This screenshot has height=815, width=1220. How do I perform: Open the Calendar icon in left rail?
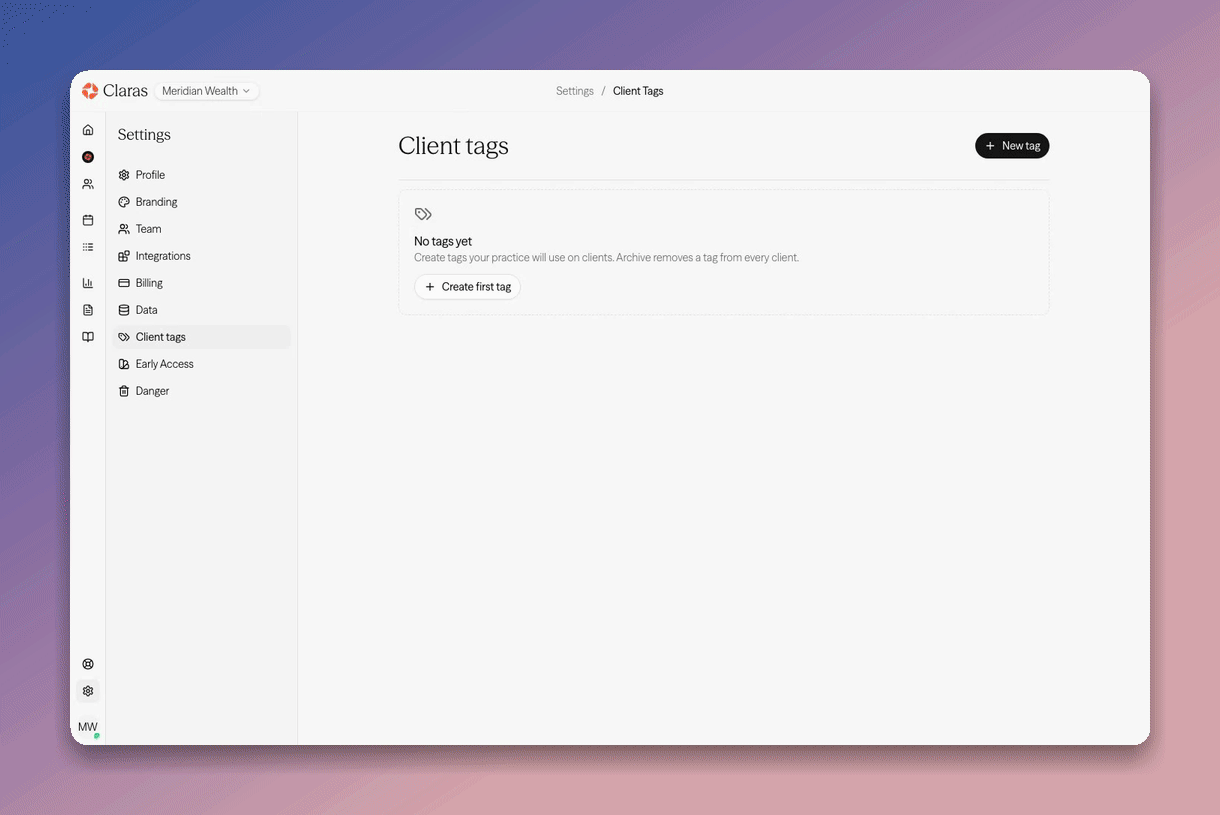[x=88, y=220]
